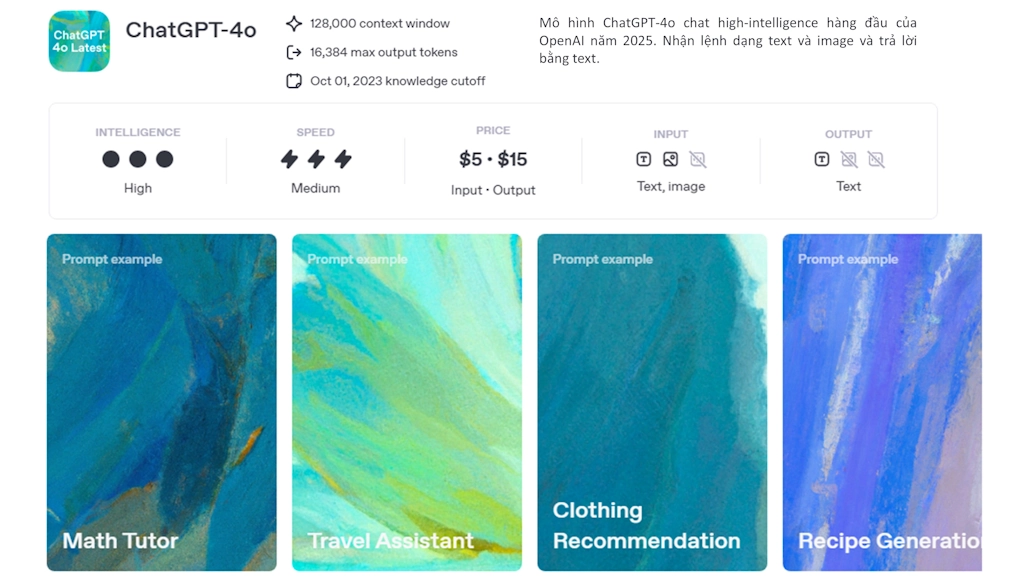
Task: Click the $5 · $15 price text
Action: point(493,159)
